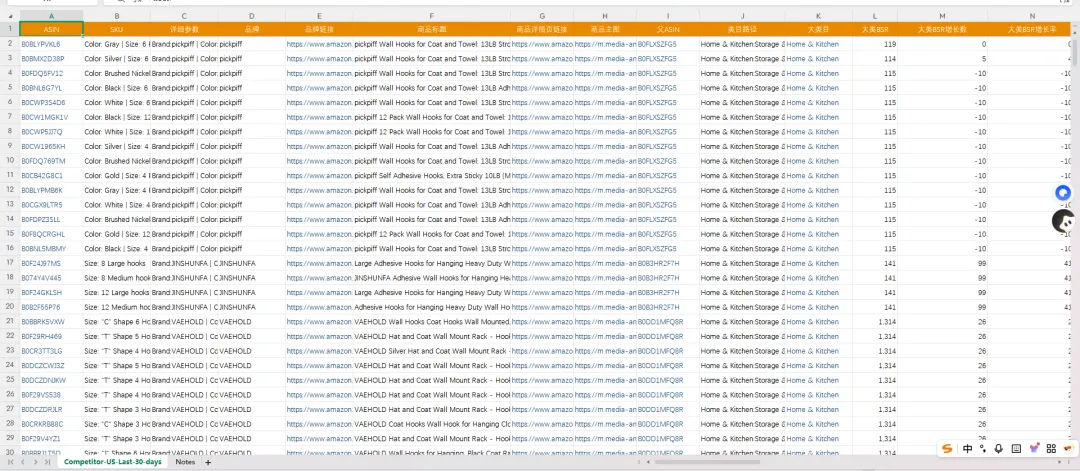Screen dimensions: 1080x471
Task: Select VAEHOLD Silver Hat and Coat title cell
Action: [x=431, y=350]
